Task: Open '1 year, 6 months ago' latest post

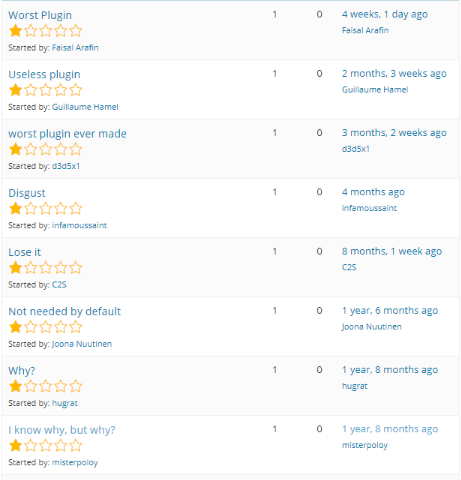Action: [390, 311]
